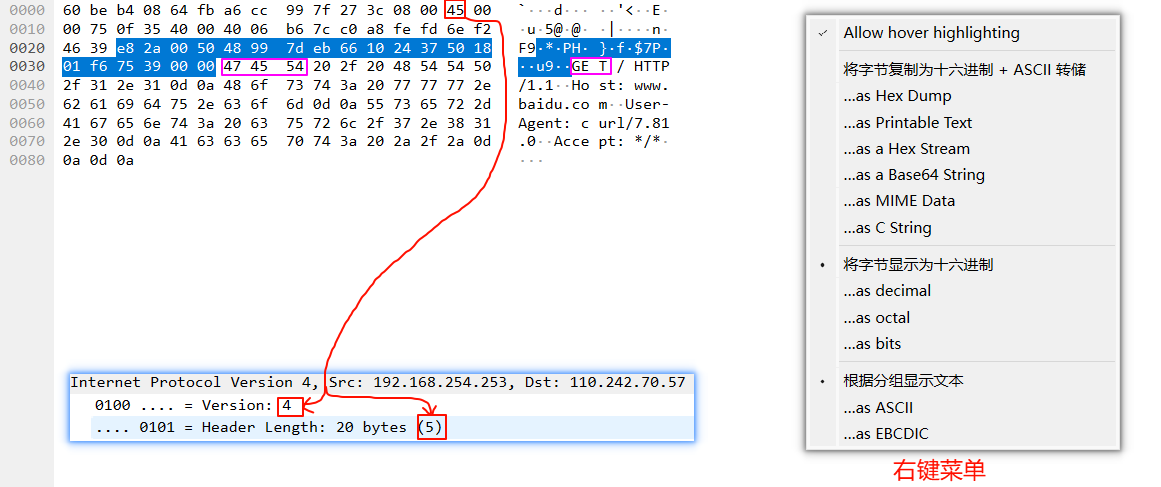Copy bytes as a Hex Stream
Viewport: 1161px width, 487px height.
tap(906, 149)
